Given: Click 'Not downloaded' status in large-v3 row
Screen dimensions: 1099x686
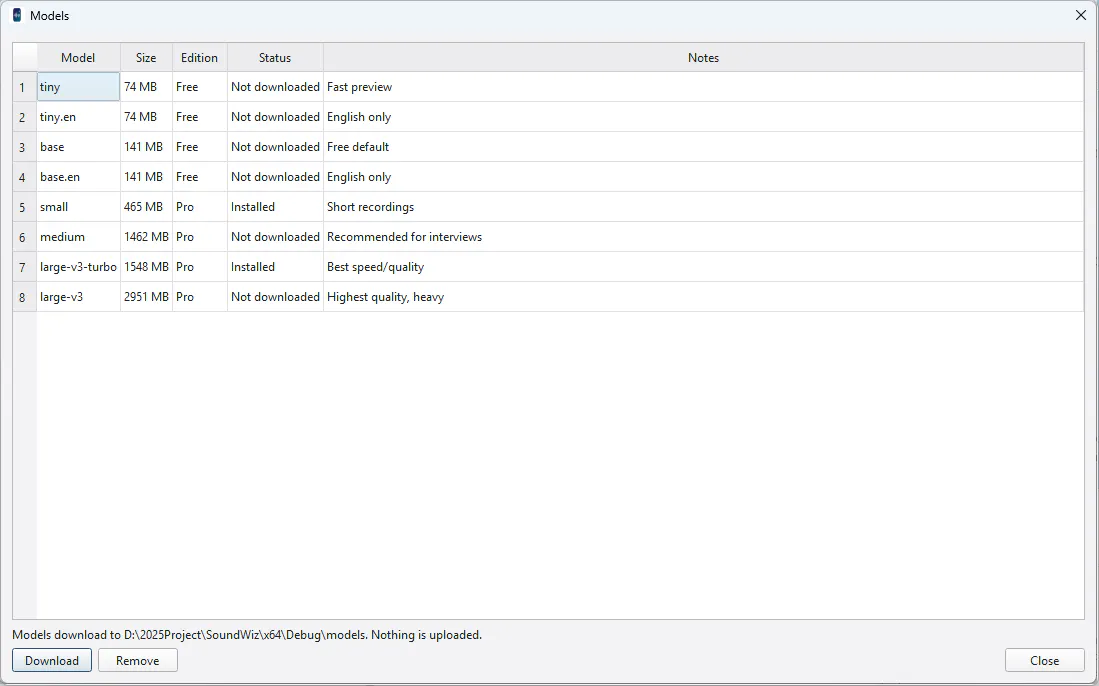Looking at the screenshot, I should tap(275, 297).
